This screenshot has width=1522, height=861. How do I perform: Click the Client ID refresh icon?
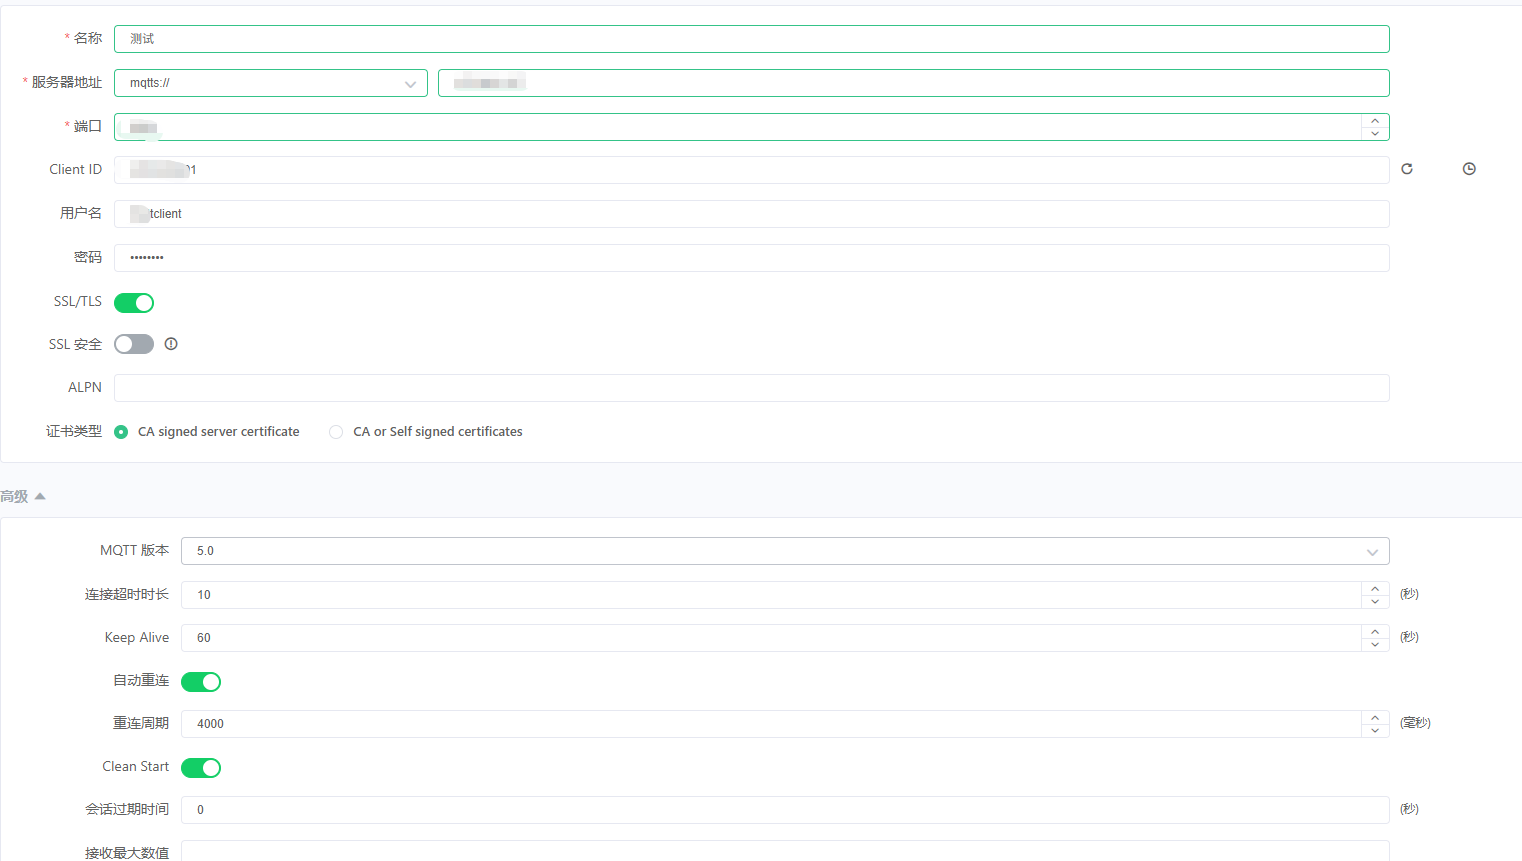click(1406, 169)
